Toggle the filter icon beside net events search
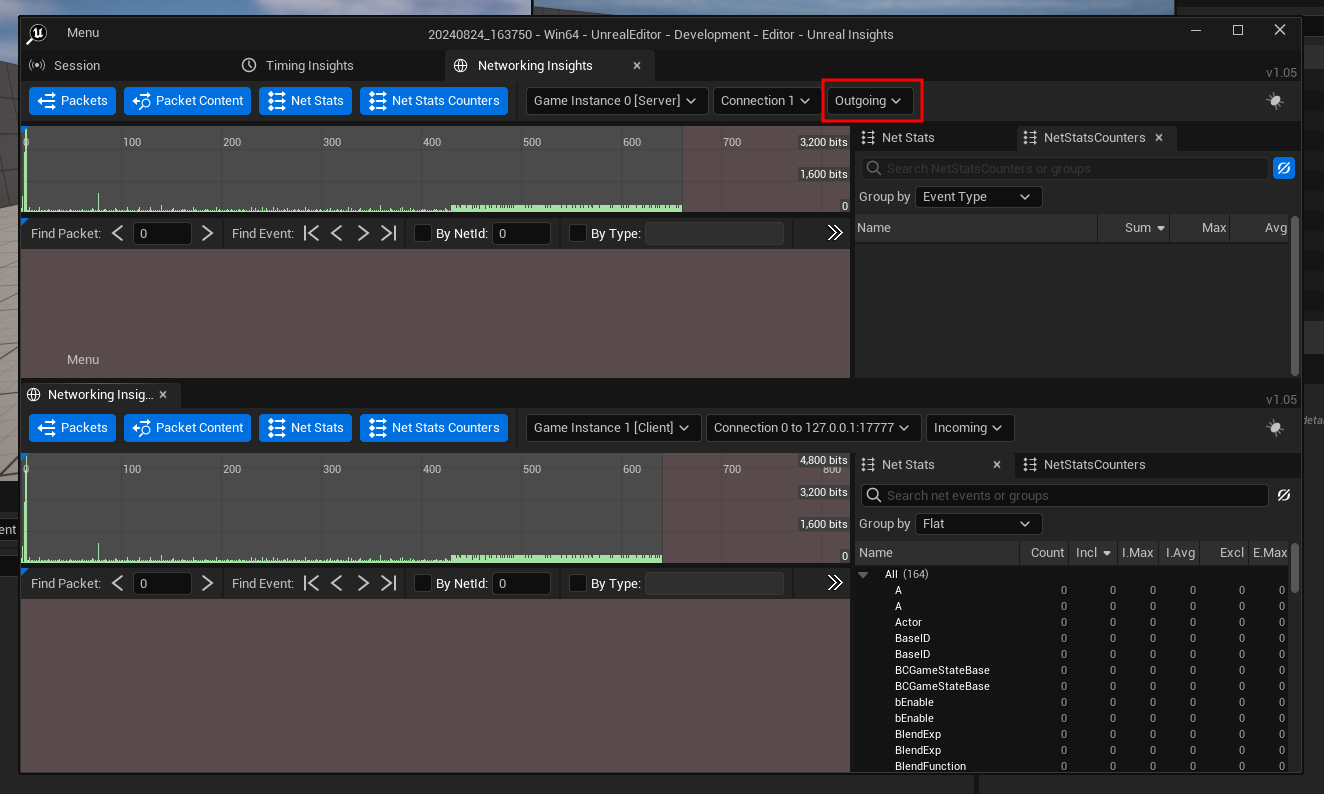This screenshot has width=1324, height=794. (1284, 496)
